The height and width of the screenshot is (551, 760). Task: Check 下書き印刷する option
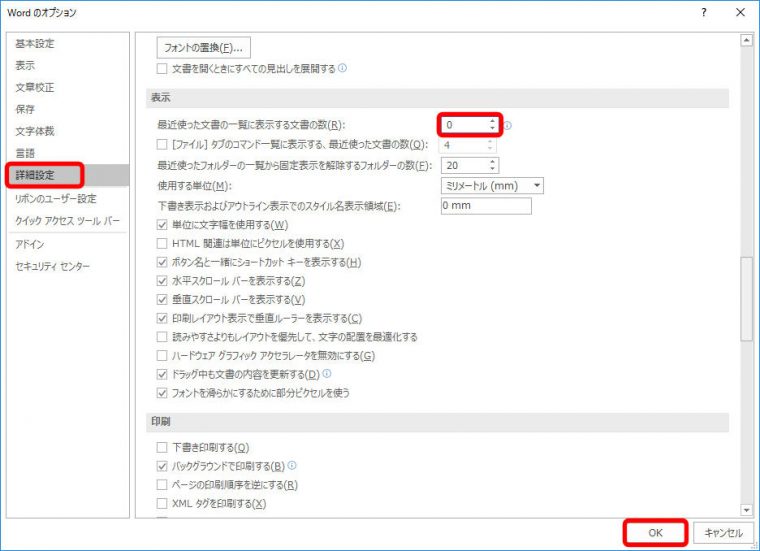(162, 447)
